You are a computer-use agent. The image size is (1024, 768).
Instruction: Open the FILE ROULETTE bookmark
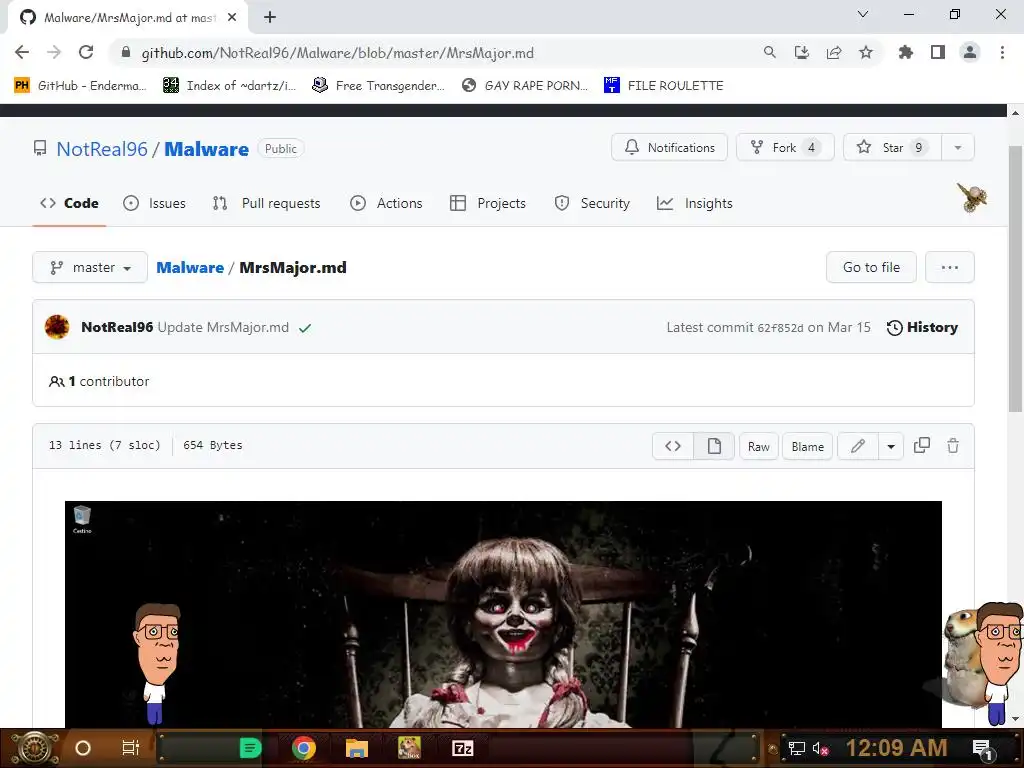664,86
